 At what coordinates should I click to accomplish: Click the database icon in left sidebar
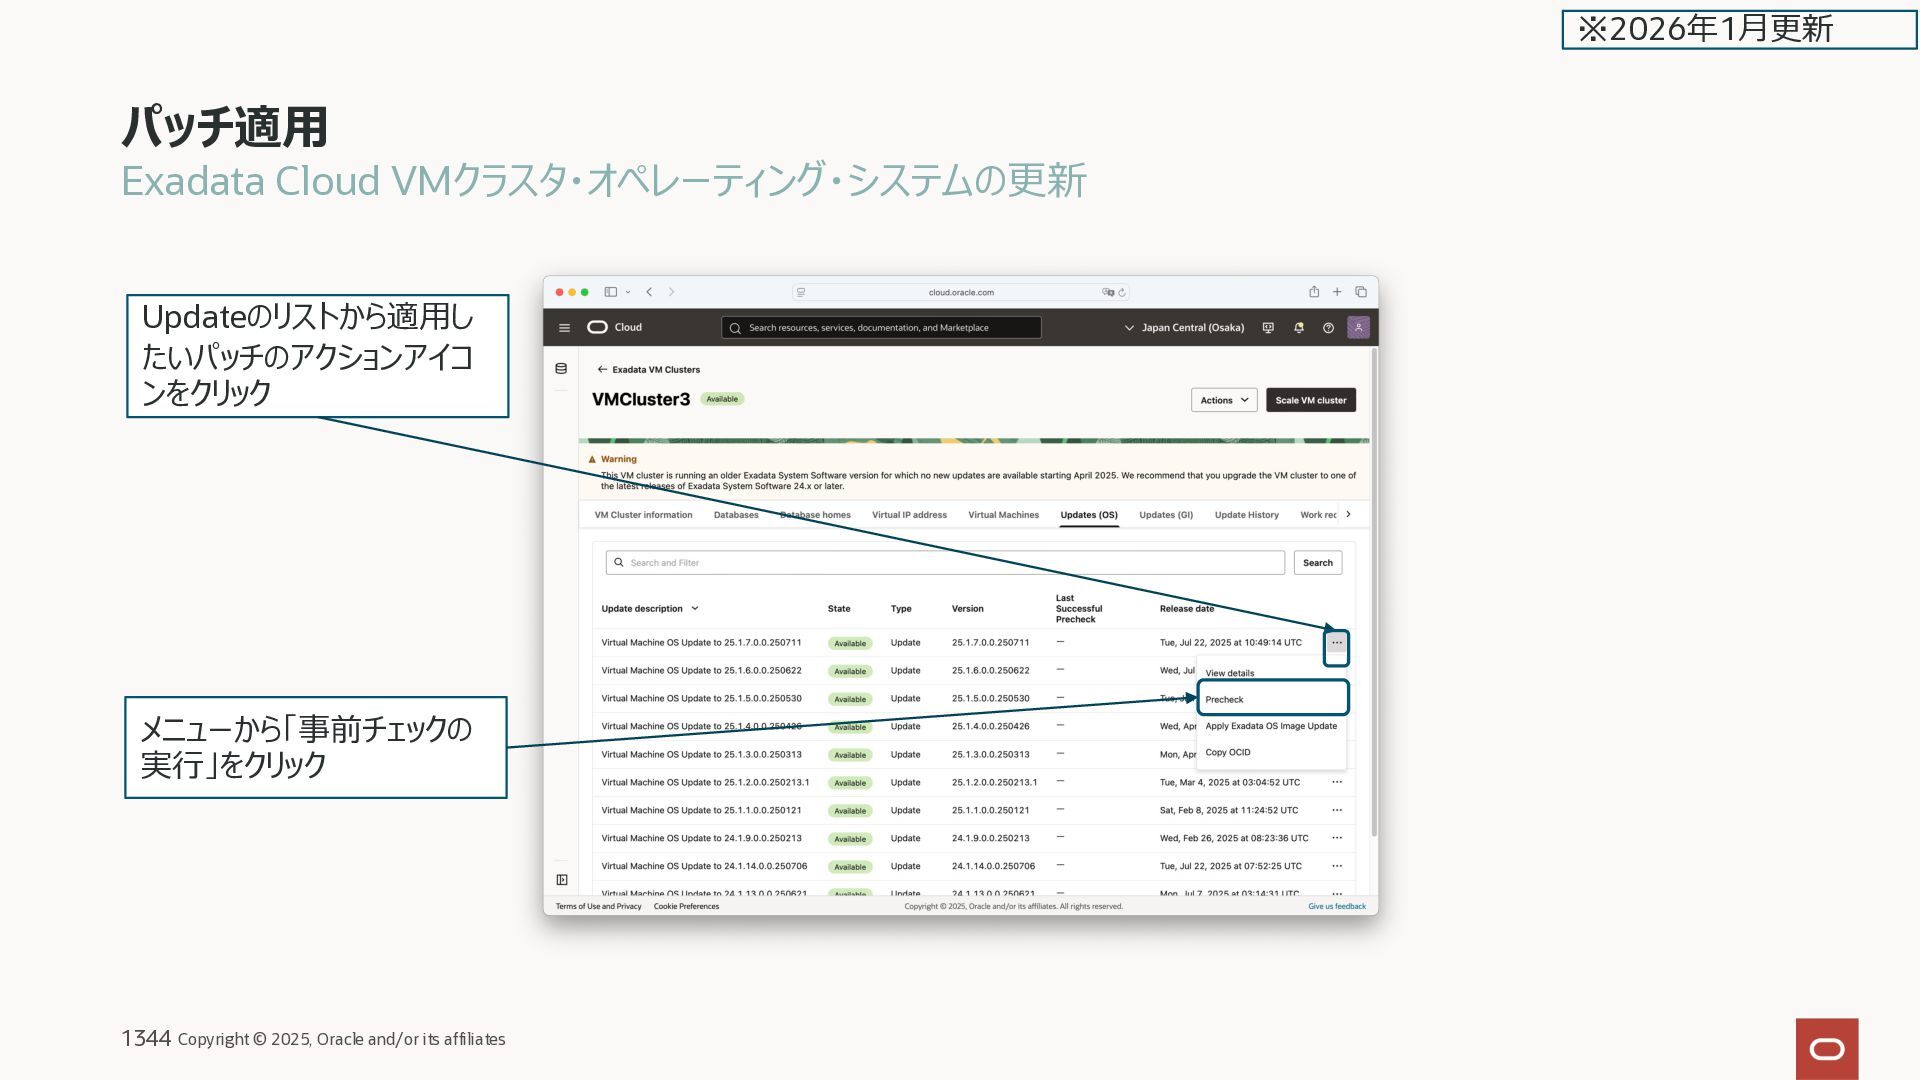click(x=561, y=369)
